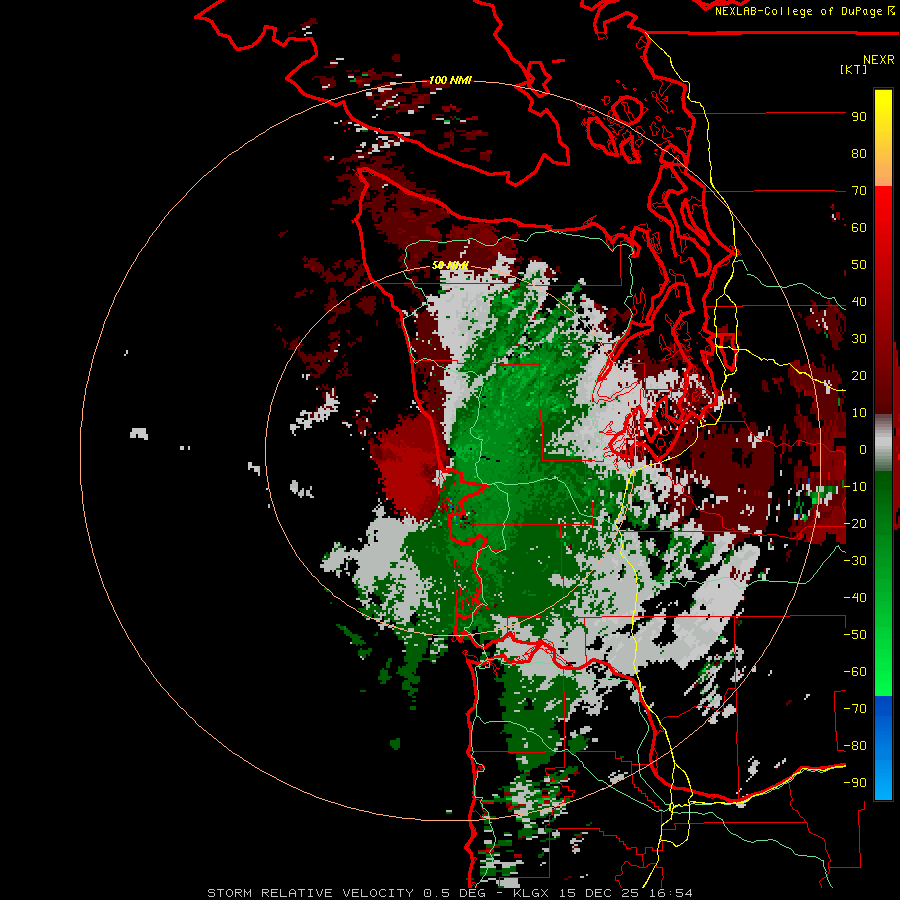
Task: Click the gray zero band of the color bar
Action: (883, 443)
